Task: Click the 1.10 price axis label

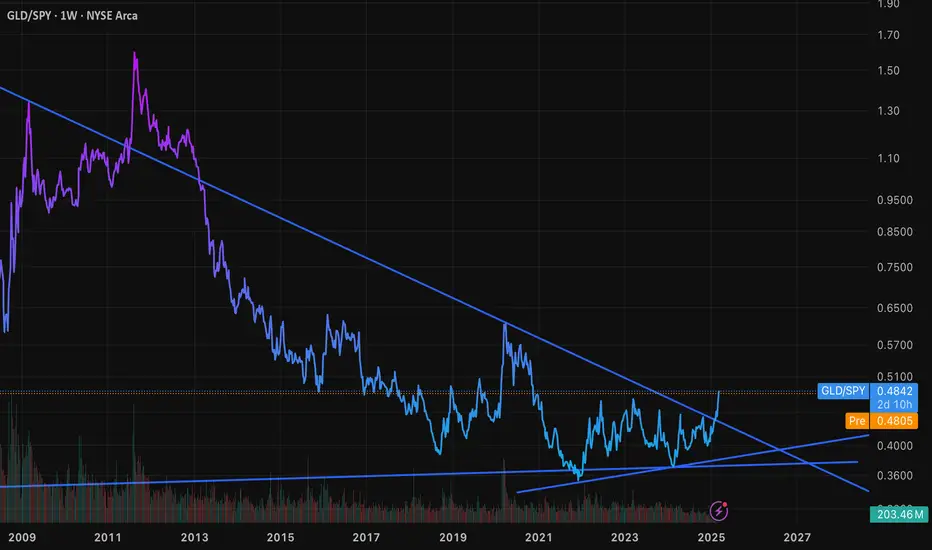Action: click(888, 158)
